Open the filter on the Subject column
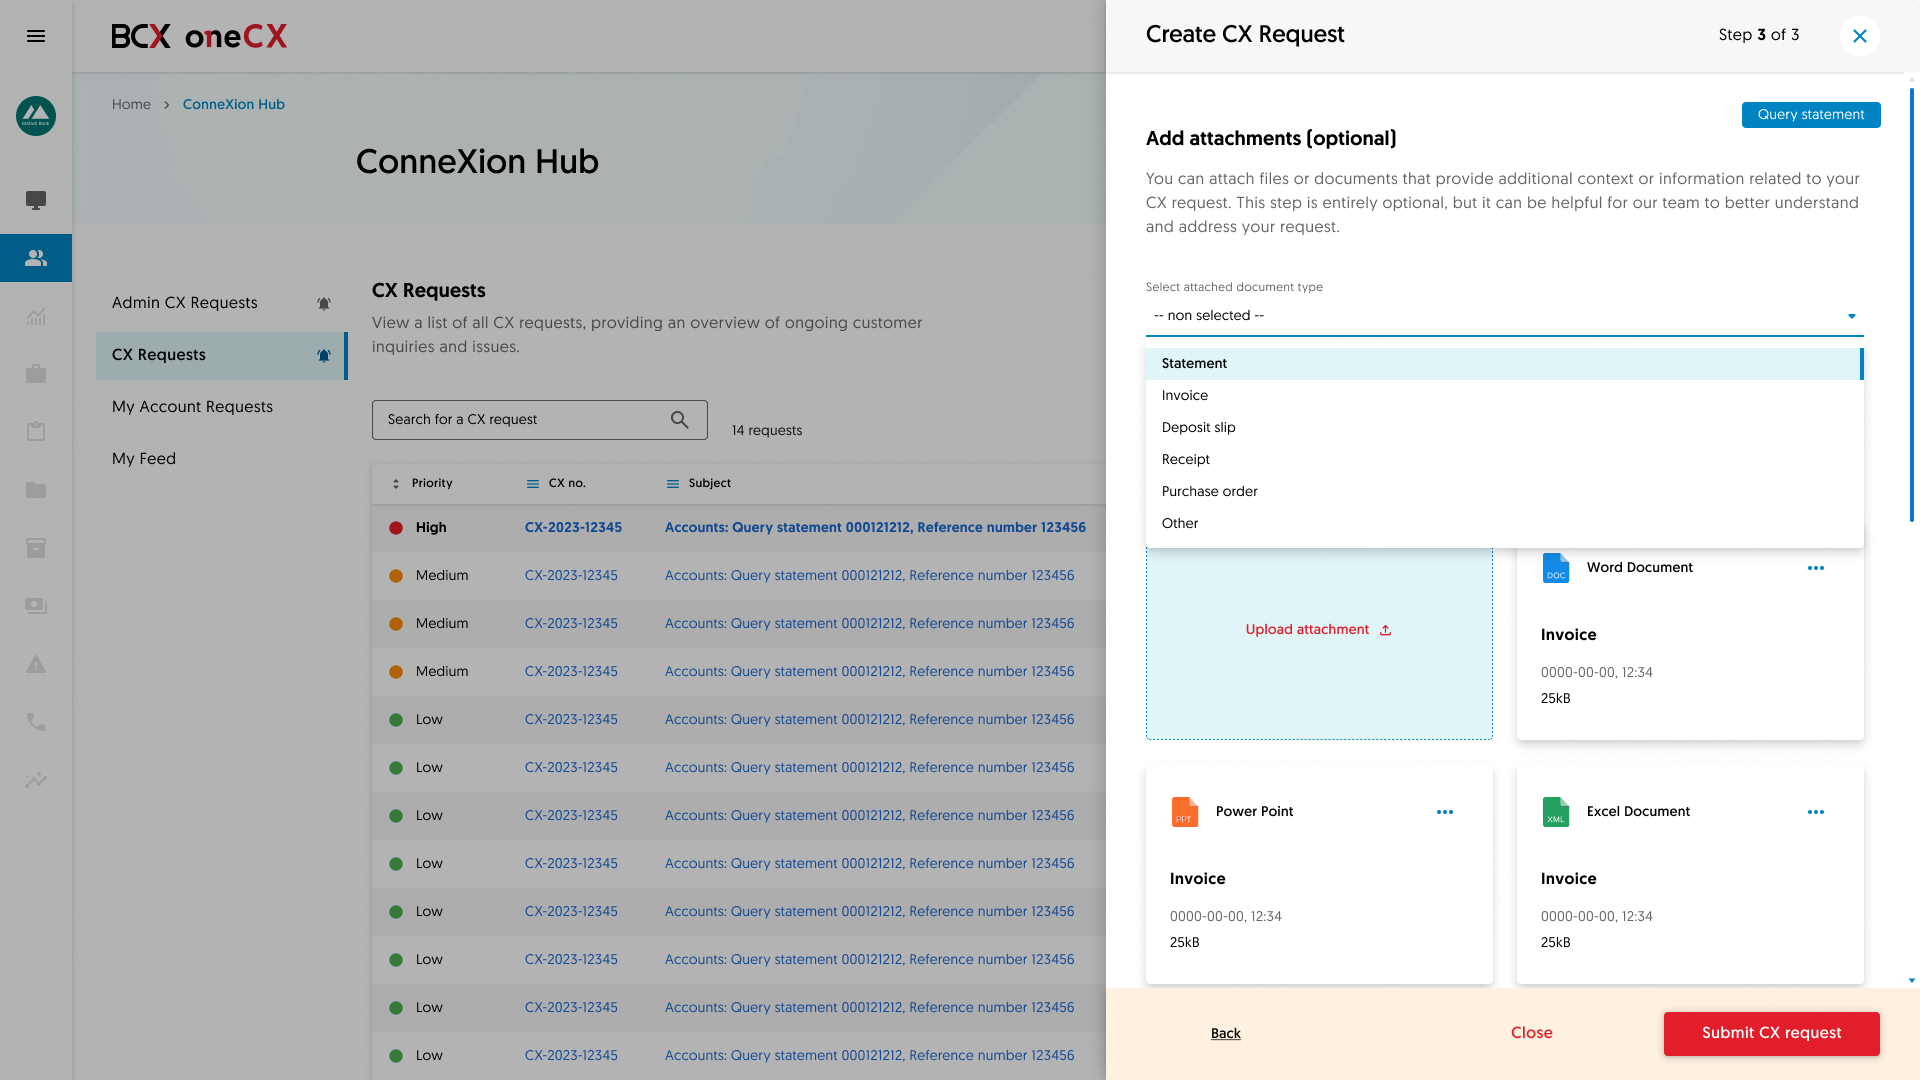 (x=671, y=483)
